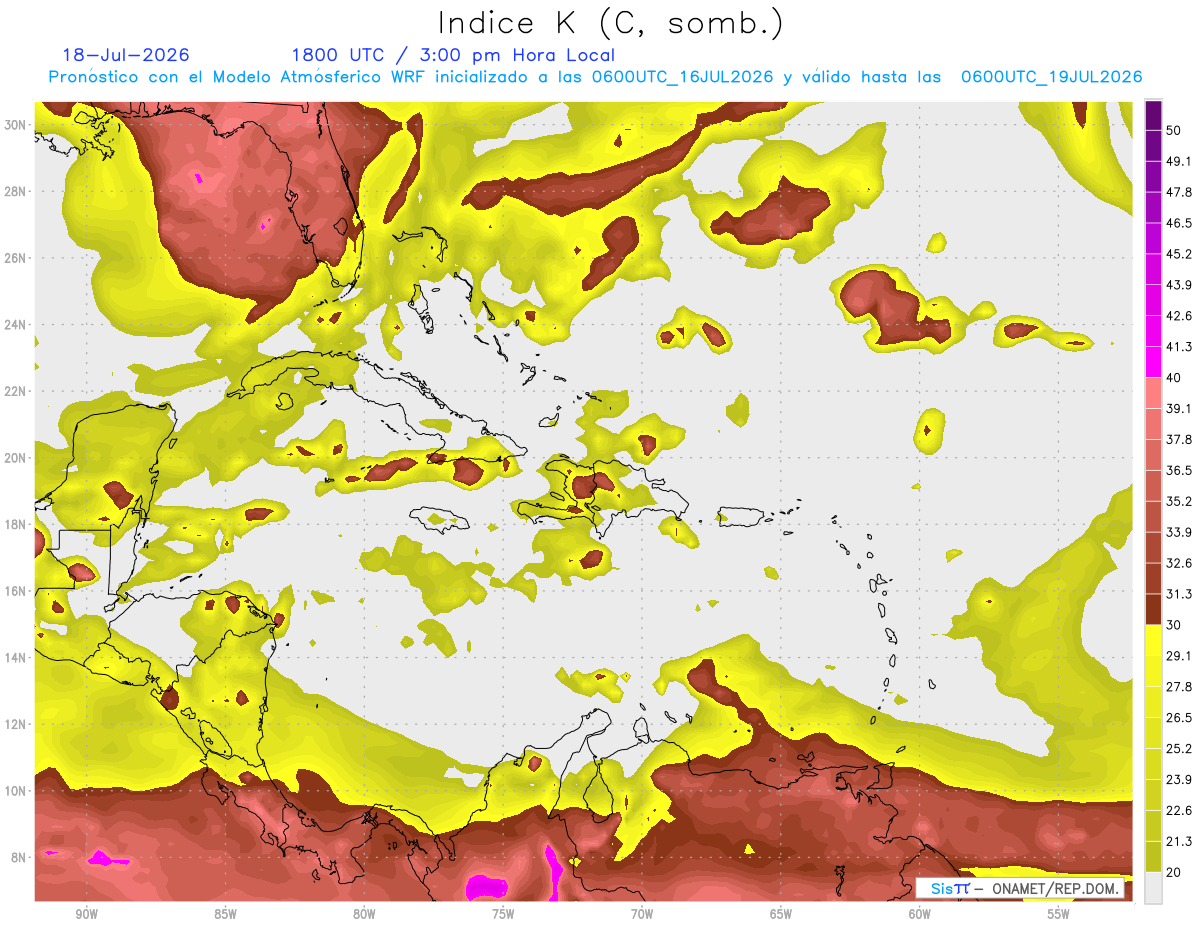
Task: Click the colorbar value 46.5
Action: (x=1179, y=224)
